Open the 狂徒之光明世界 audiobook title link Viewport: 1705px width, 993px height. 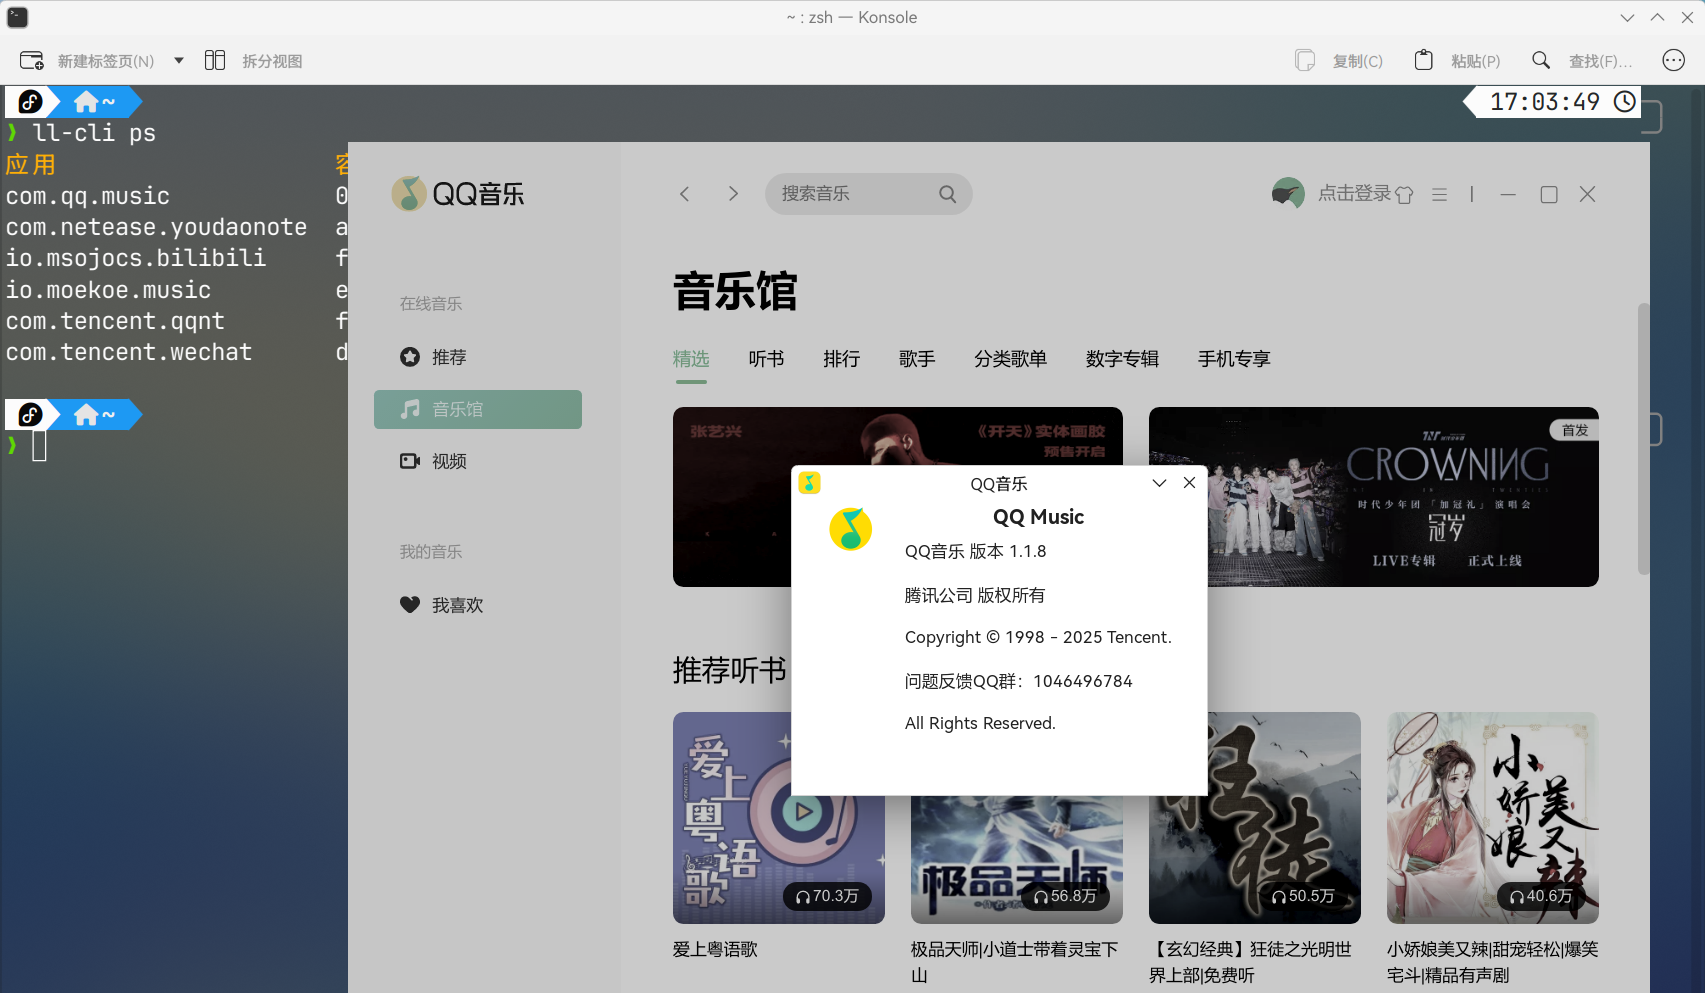click(x=1250, y=962)
